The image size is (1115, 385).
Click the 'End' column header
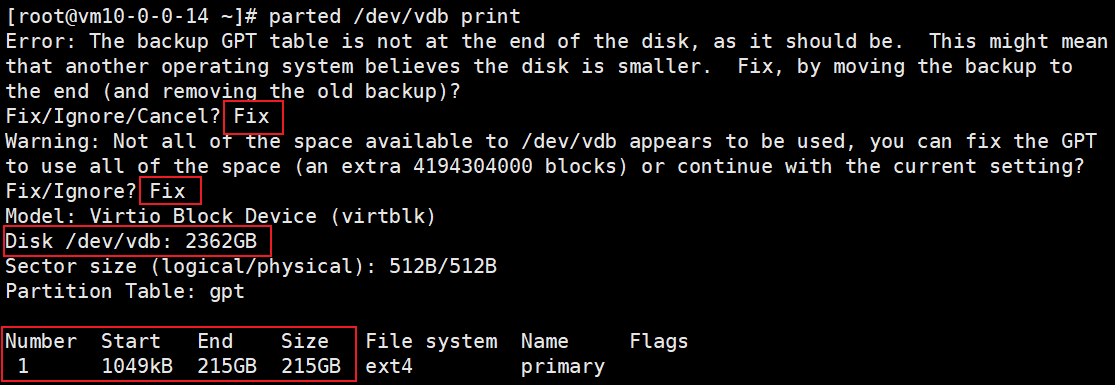coord(215,342)
